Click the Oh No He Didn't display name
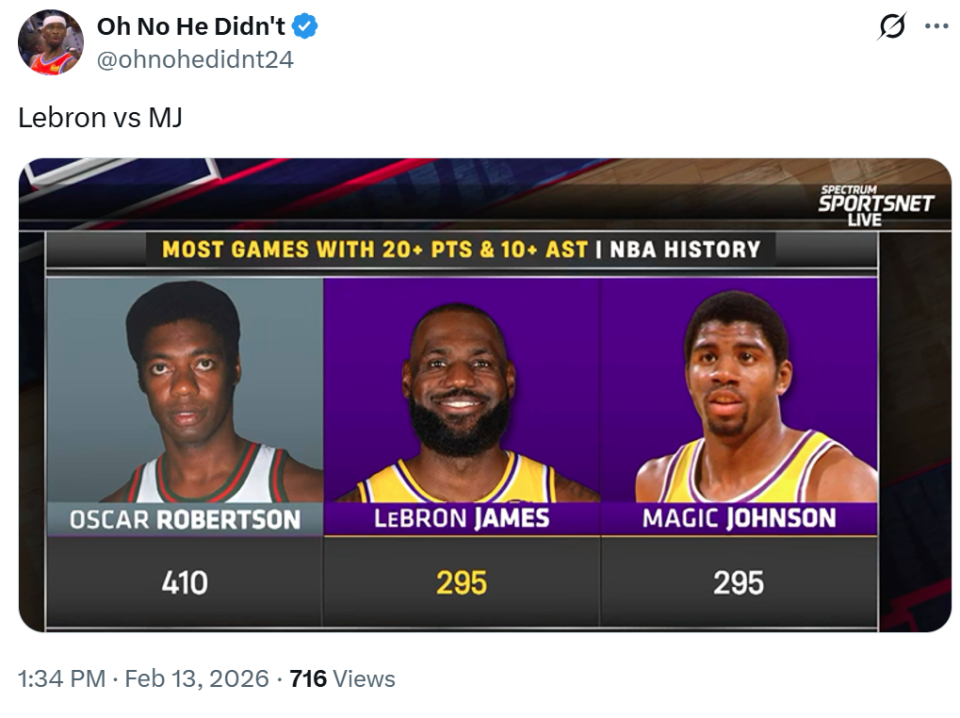This screenshot has height=718, width=960. tap(191, 27)
